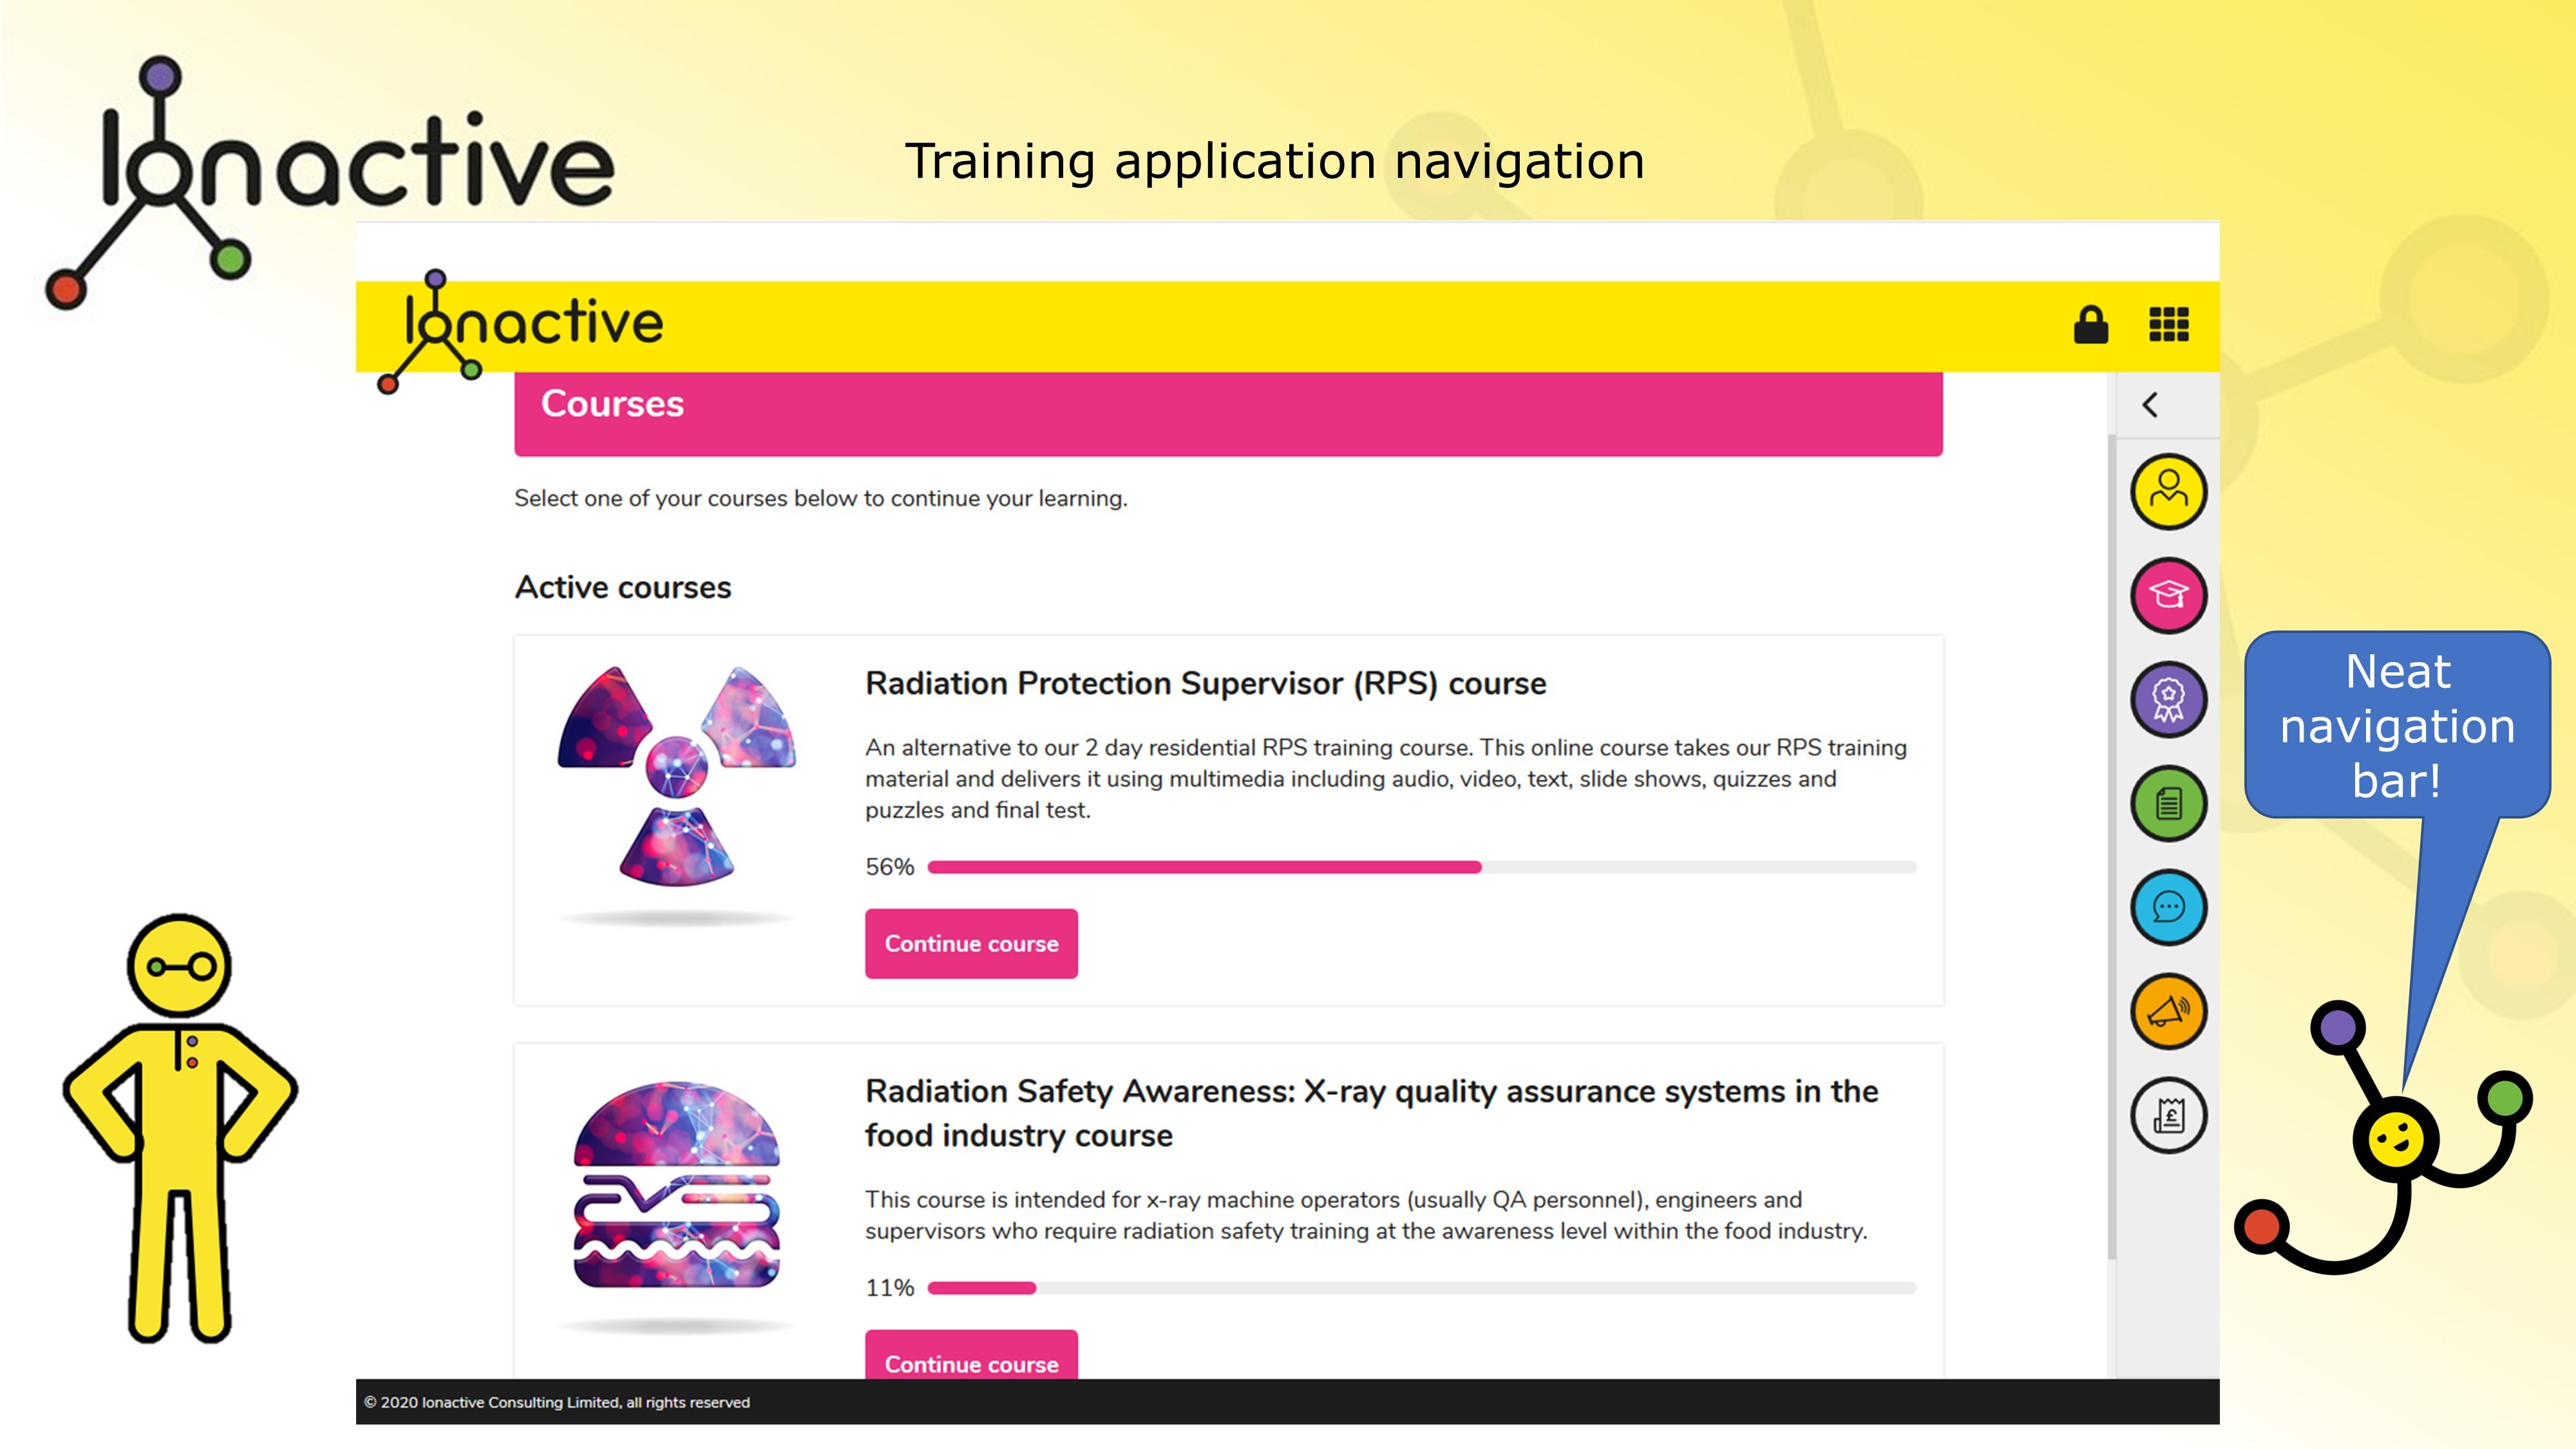Click the Active courses heading
This screenshot has width=2576, height=1449.
pos(623,587)
